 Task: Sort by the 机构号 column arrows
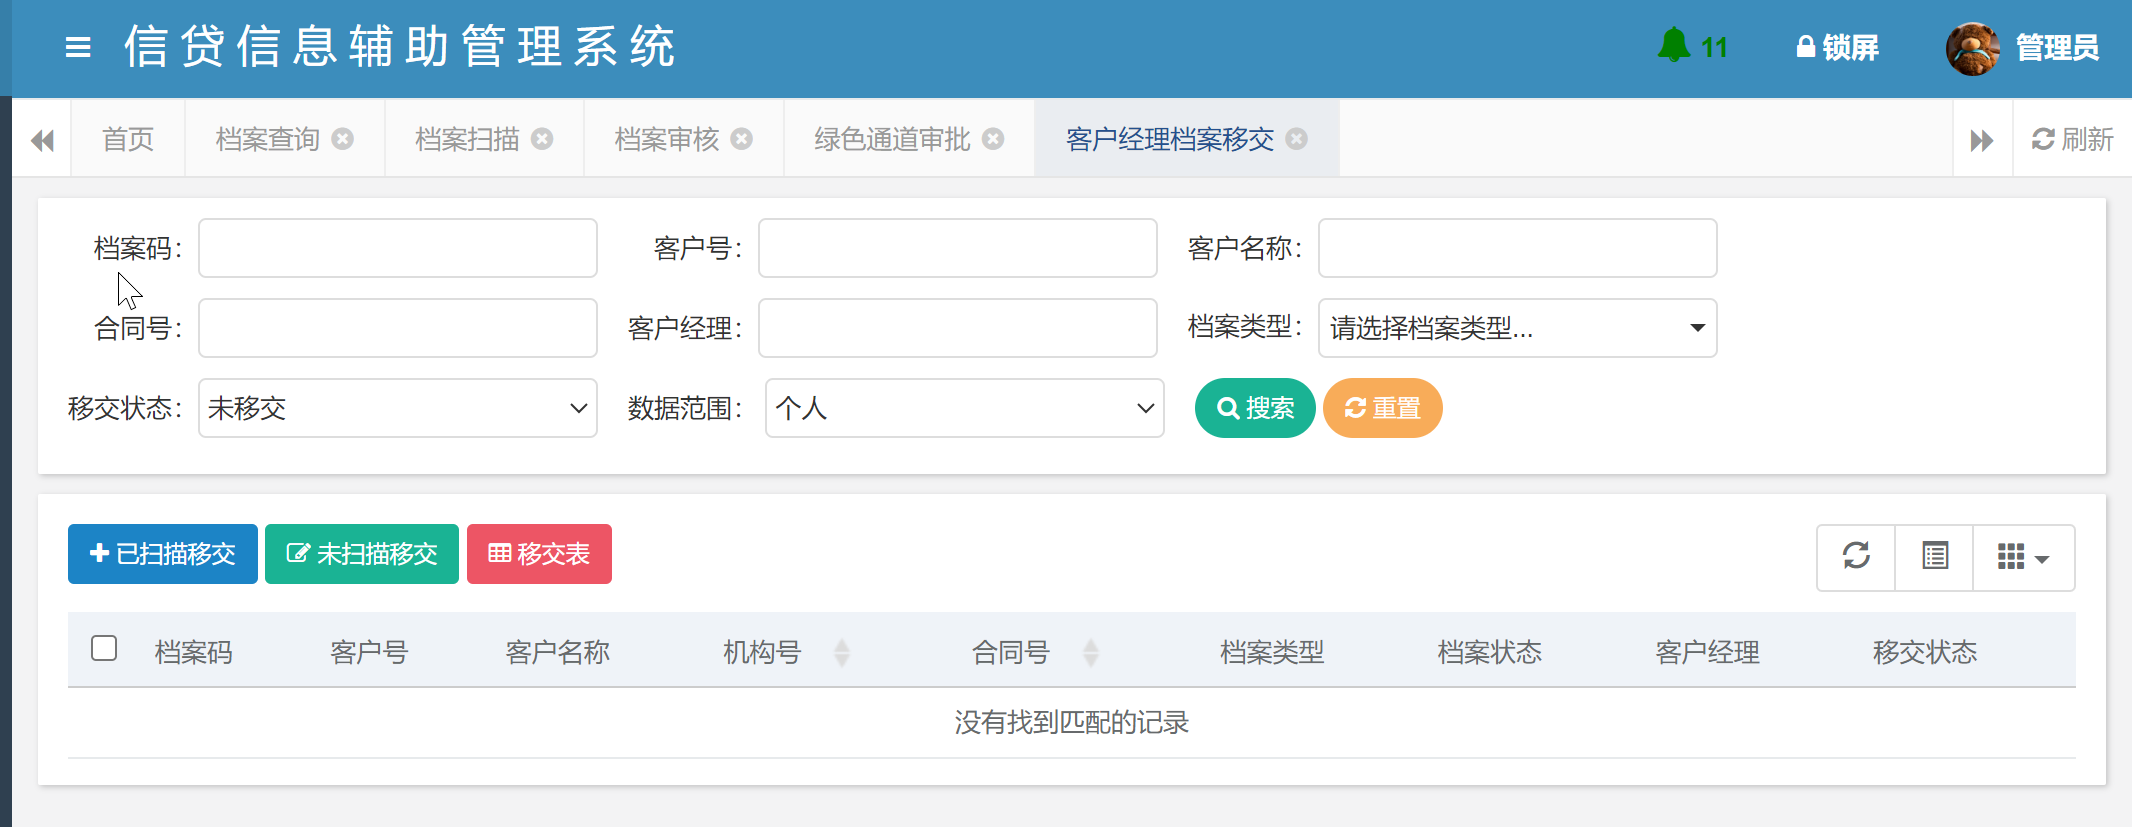click(842, 653)
